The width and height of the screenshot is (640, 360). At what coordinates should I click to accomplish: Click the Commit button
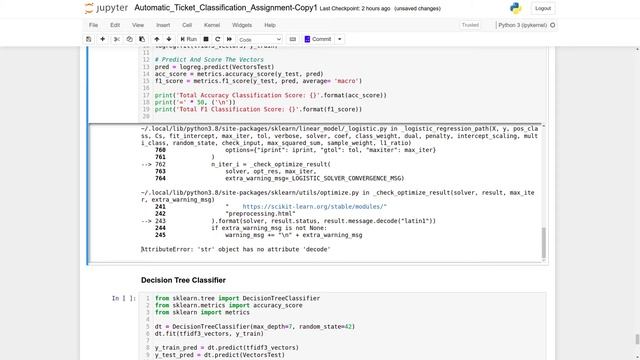coord(318,39)
